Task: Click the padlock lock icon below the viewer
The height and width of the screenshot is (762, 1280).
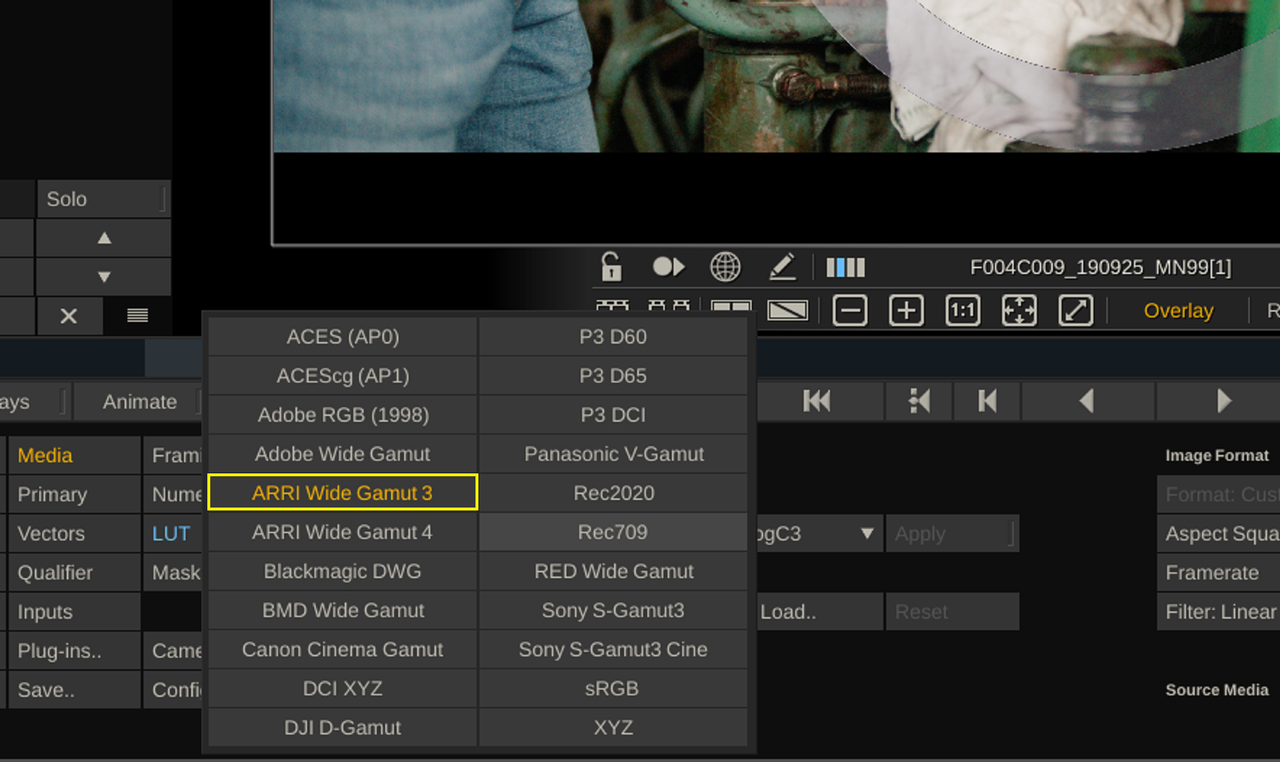Action: coord(611,267)
